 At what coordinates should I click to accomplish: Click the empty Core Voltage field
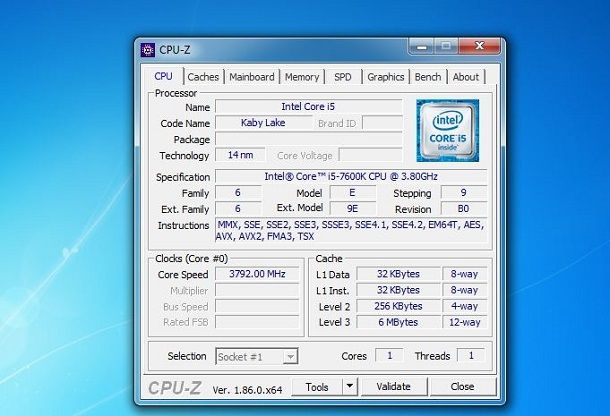point(371,155)
